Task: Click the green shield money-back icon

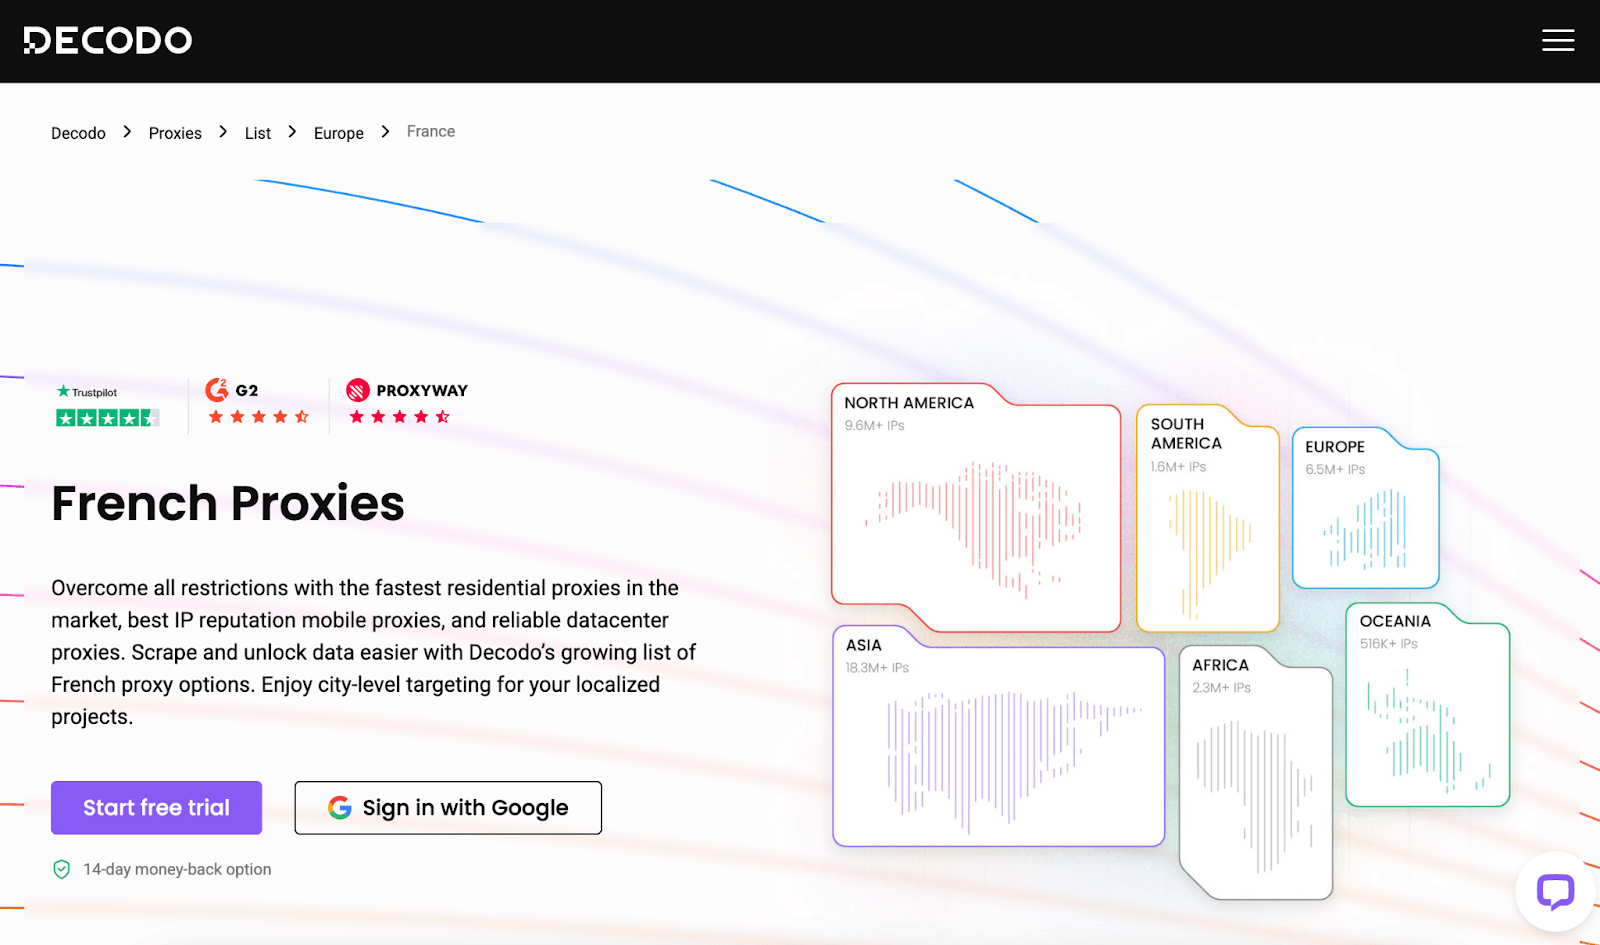Action: (62, 869)
